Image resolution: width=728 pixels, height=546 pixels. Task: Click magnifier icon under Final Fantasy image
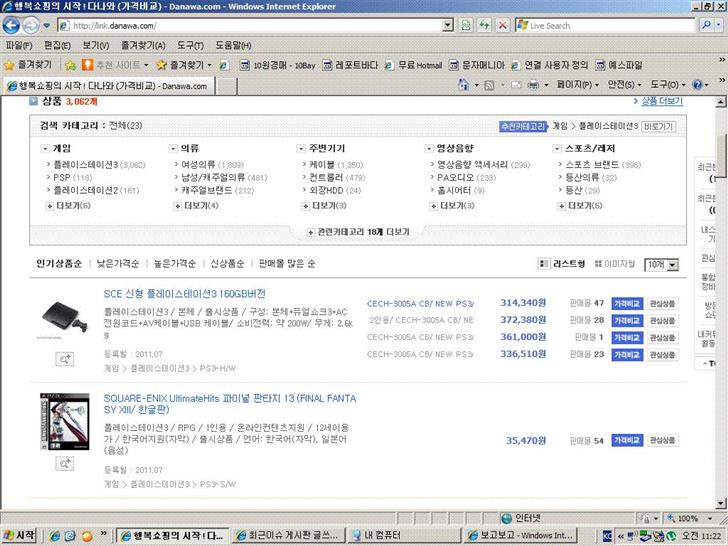65,463
